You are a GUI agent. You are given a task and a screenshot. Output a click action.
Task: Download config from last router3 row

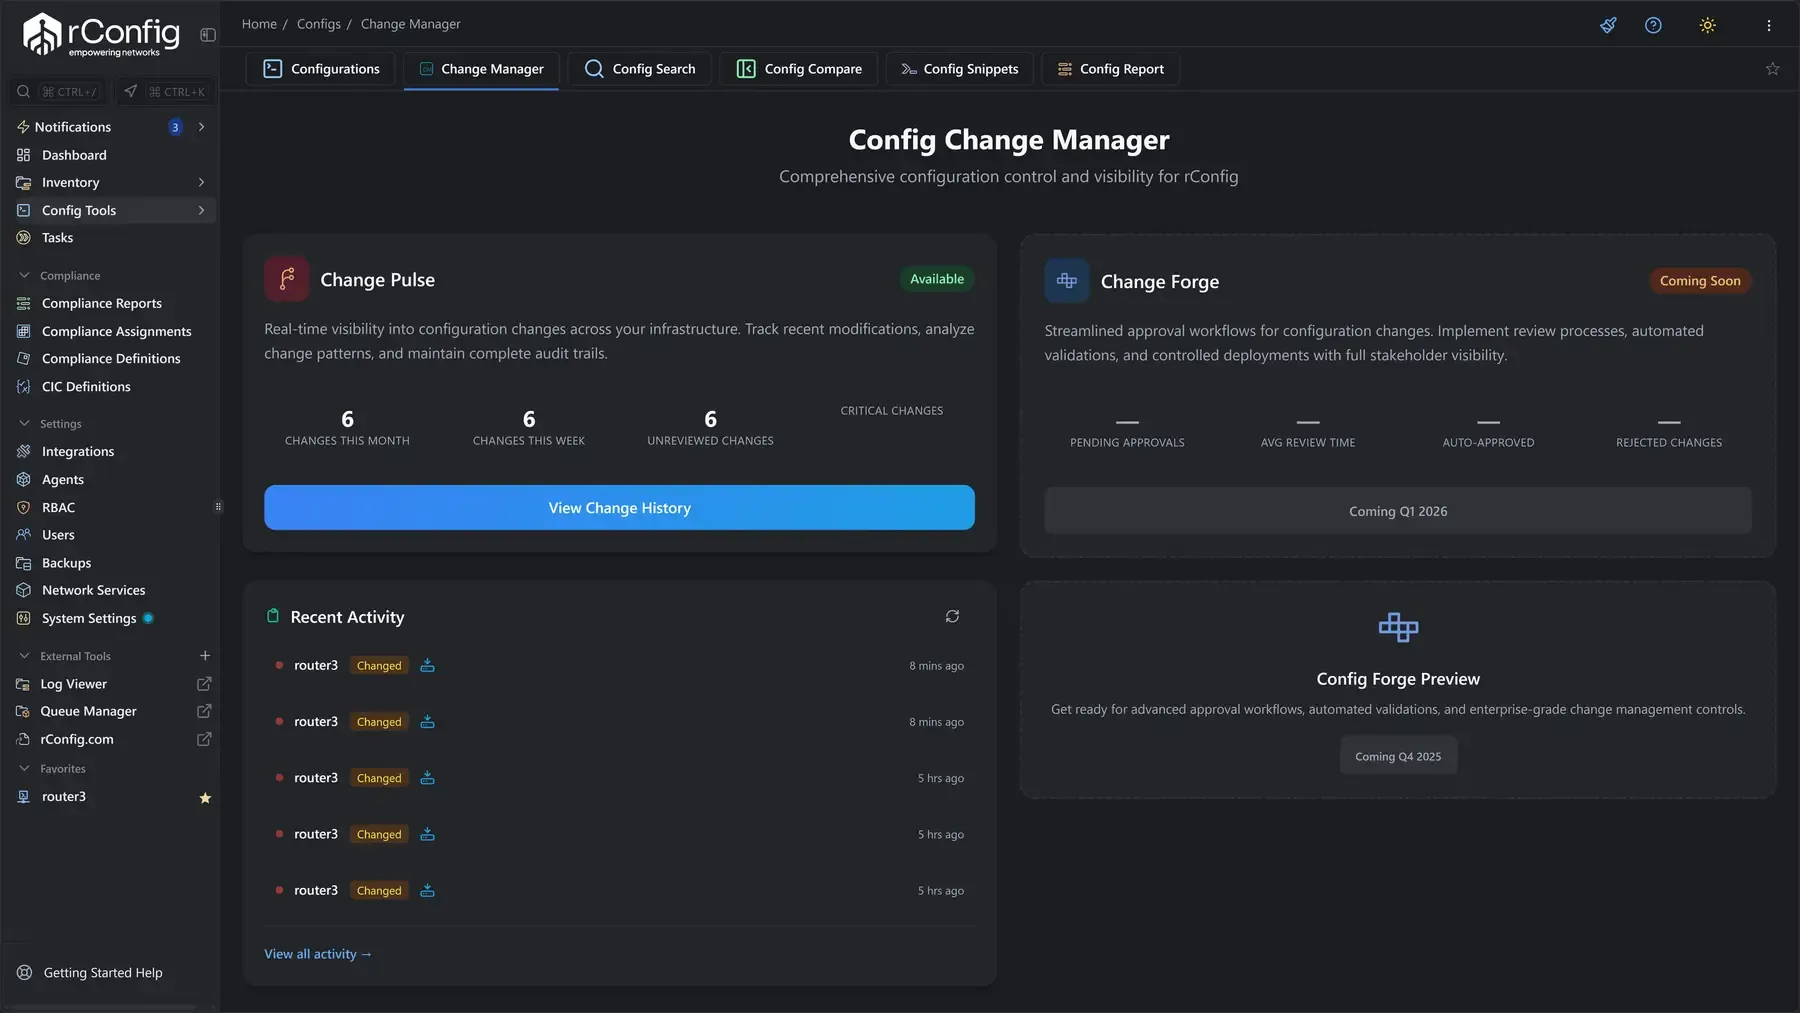(427, 890)
